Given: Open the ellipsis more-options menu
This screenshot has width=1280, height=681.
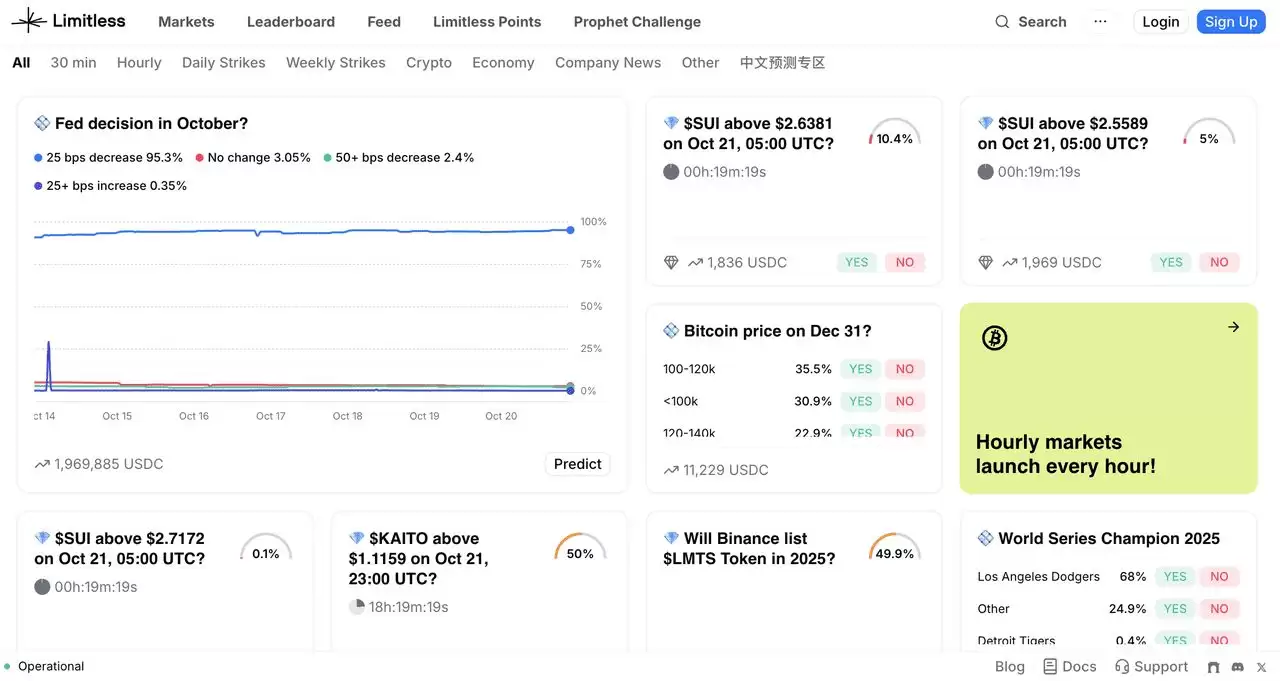Looking at the screenshot, I should (1100, 21).
